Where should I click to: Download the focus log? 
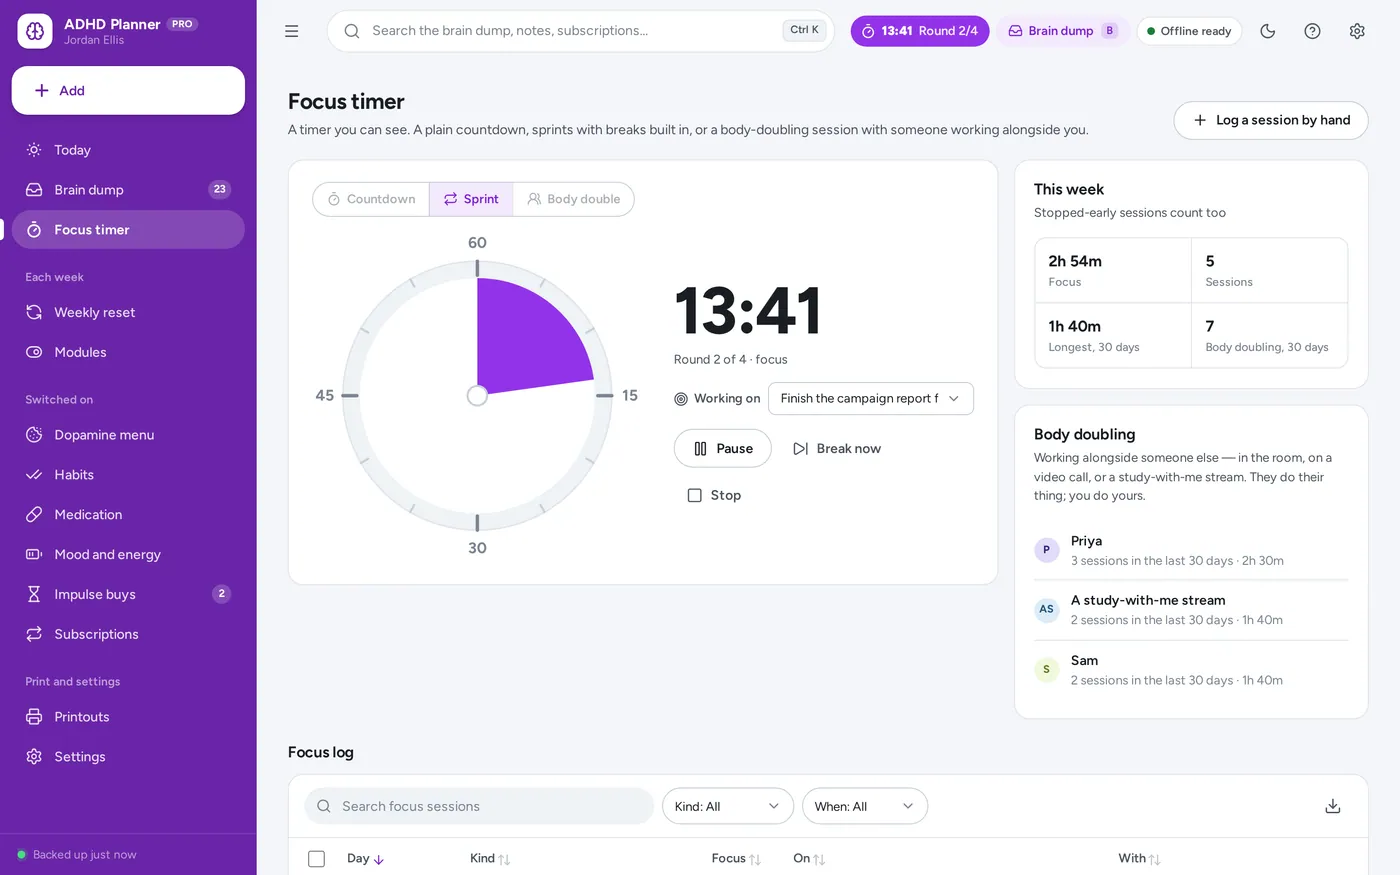tap(1332, 806)
